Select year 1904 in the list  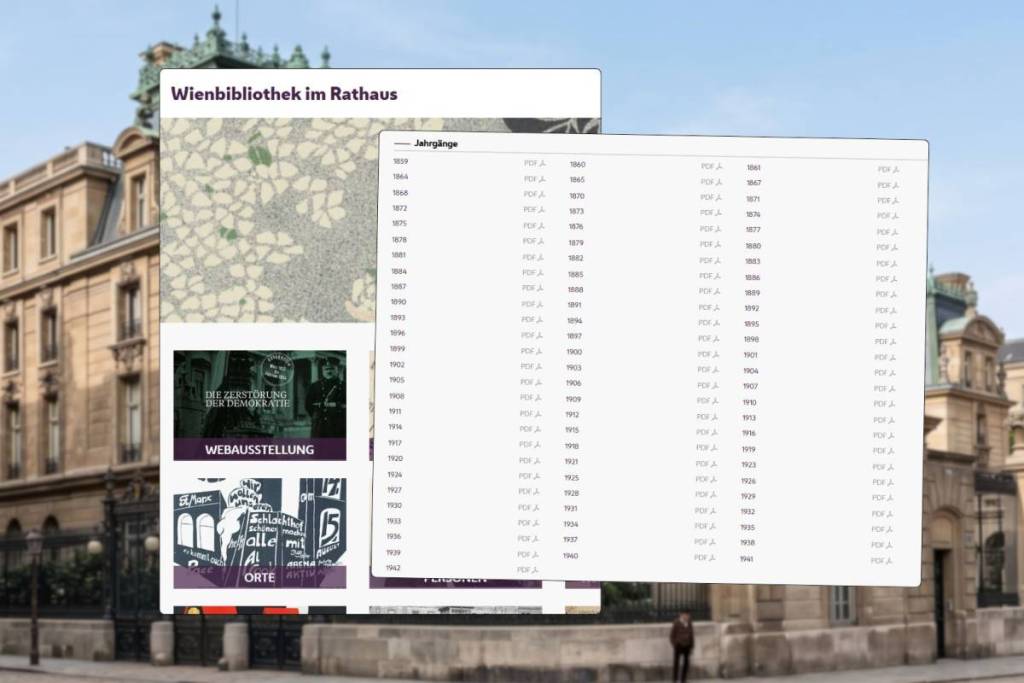(750, 371)
